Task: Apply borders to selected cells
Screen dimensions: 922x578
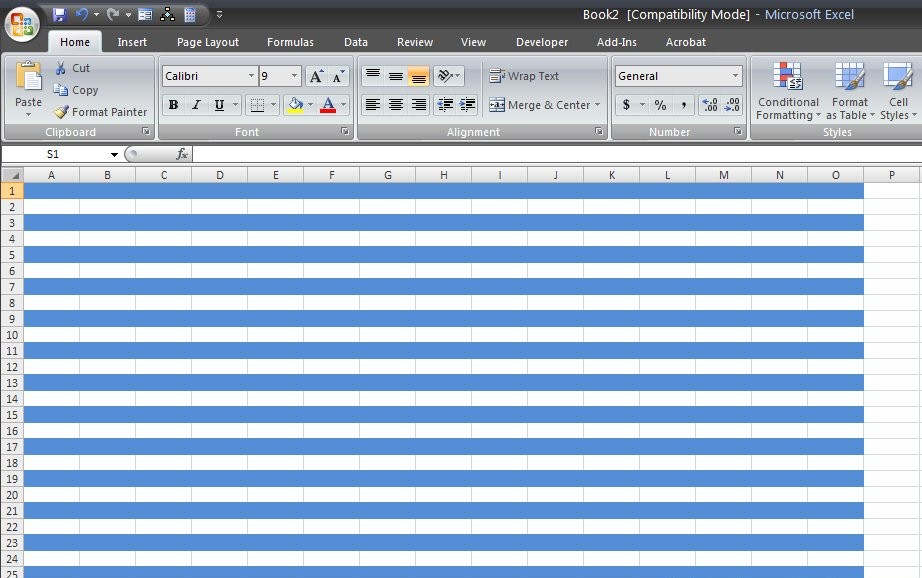Action: pos(257,105)
